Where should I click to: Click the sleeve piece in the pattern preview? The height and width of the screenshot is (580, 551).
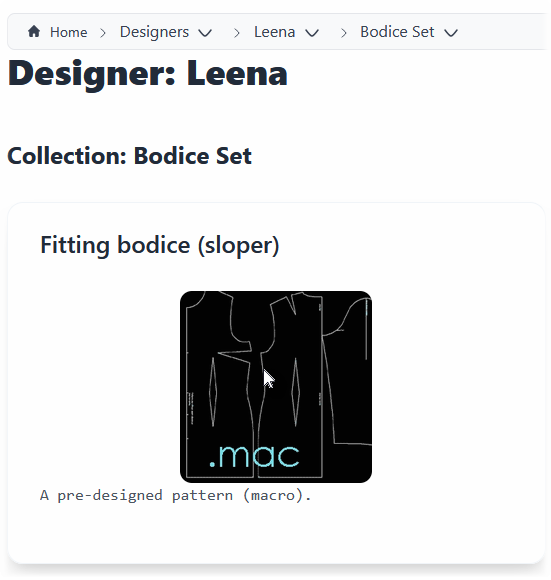347,370
